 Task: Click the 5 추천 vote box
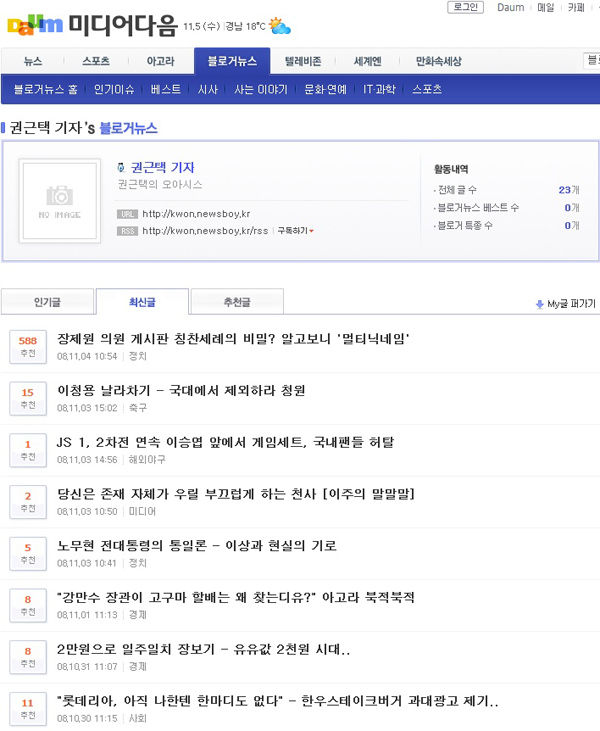coord(28,553)
